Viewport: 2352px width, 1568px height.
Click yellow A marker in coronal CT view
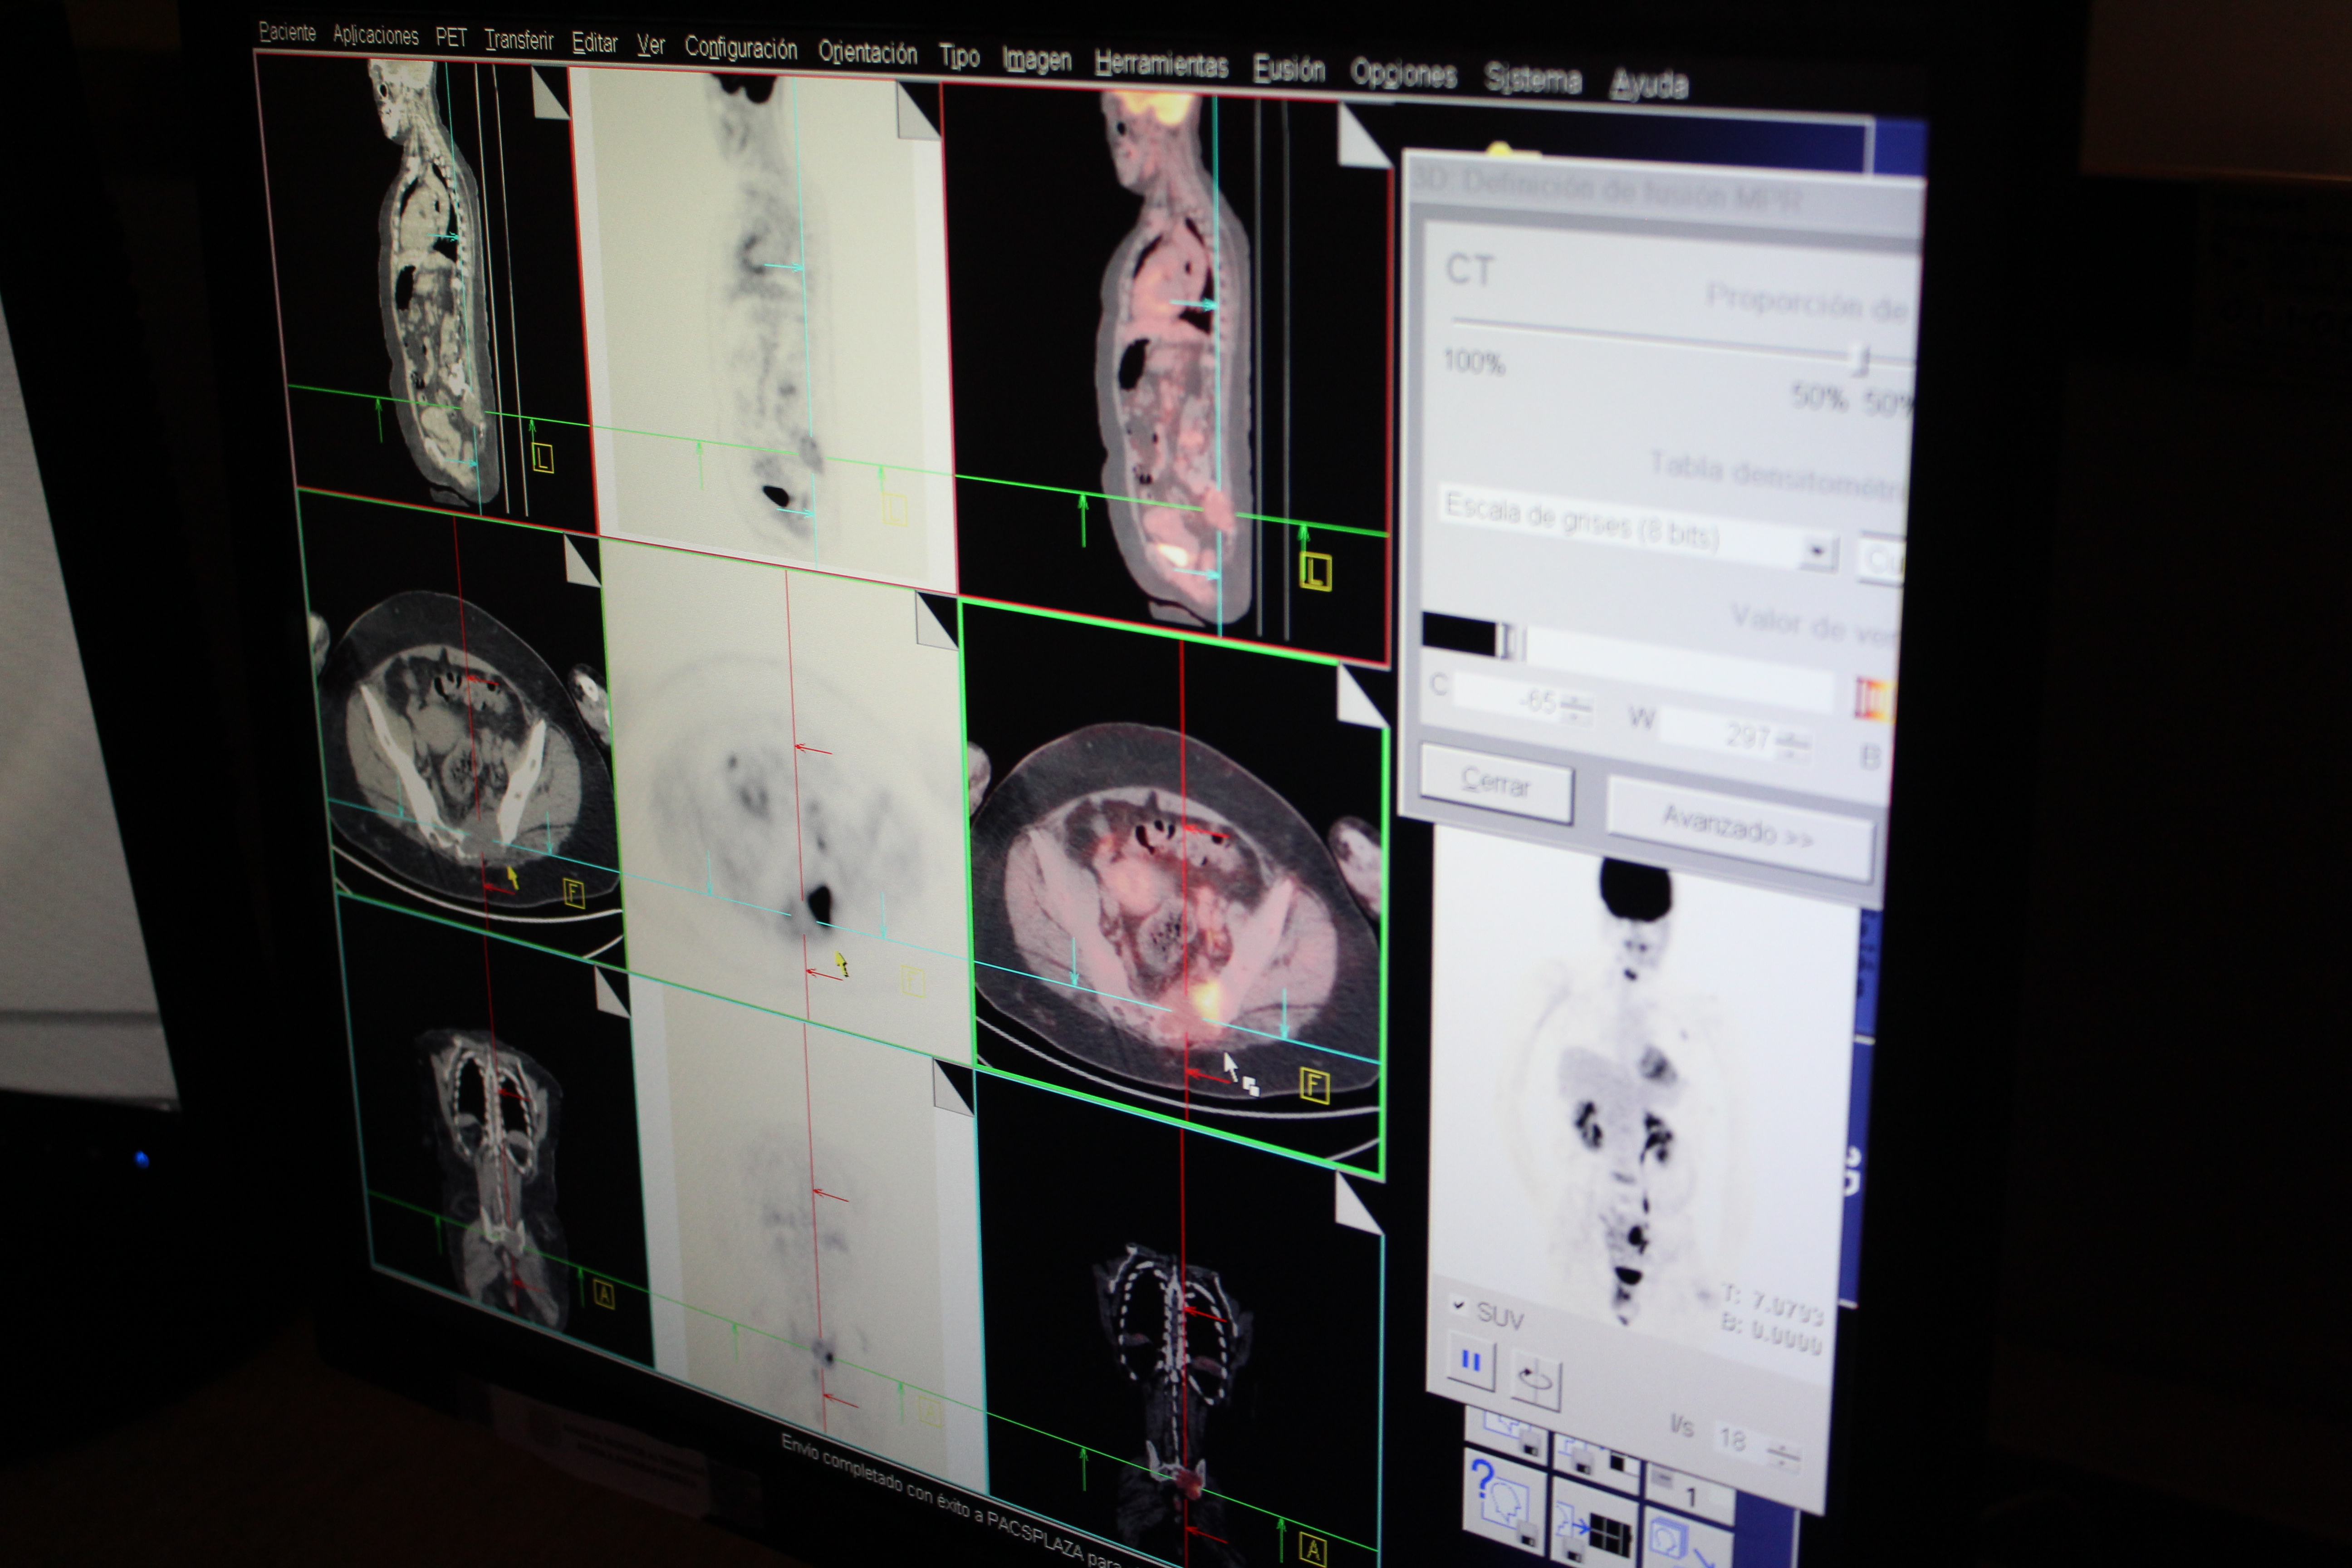click(603, 1295)
